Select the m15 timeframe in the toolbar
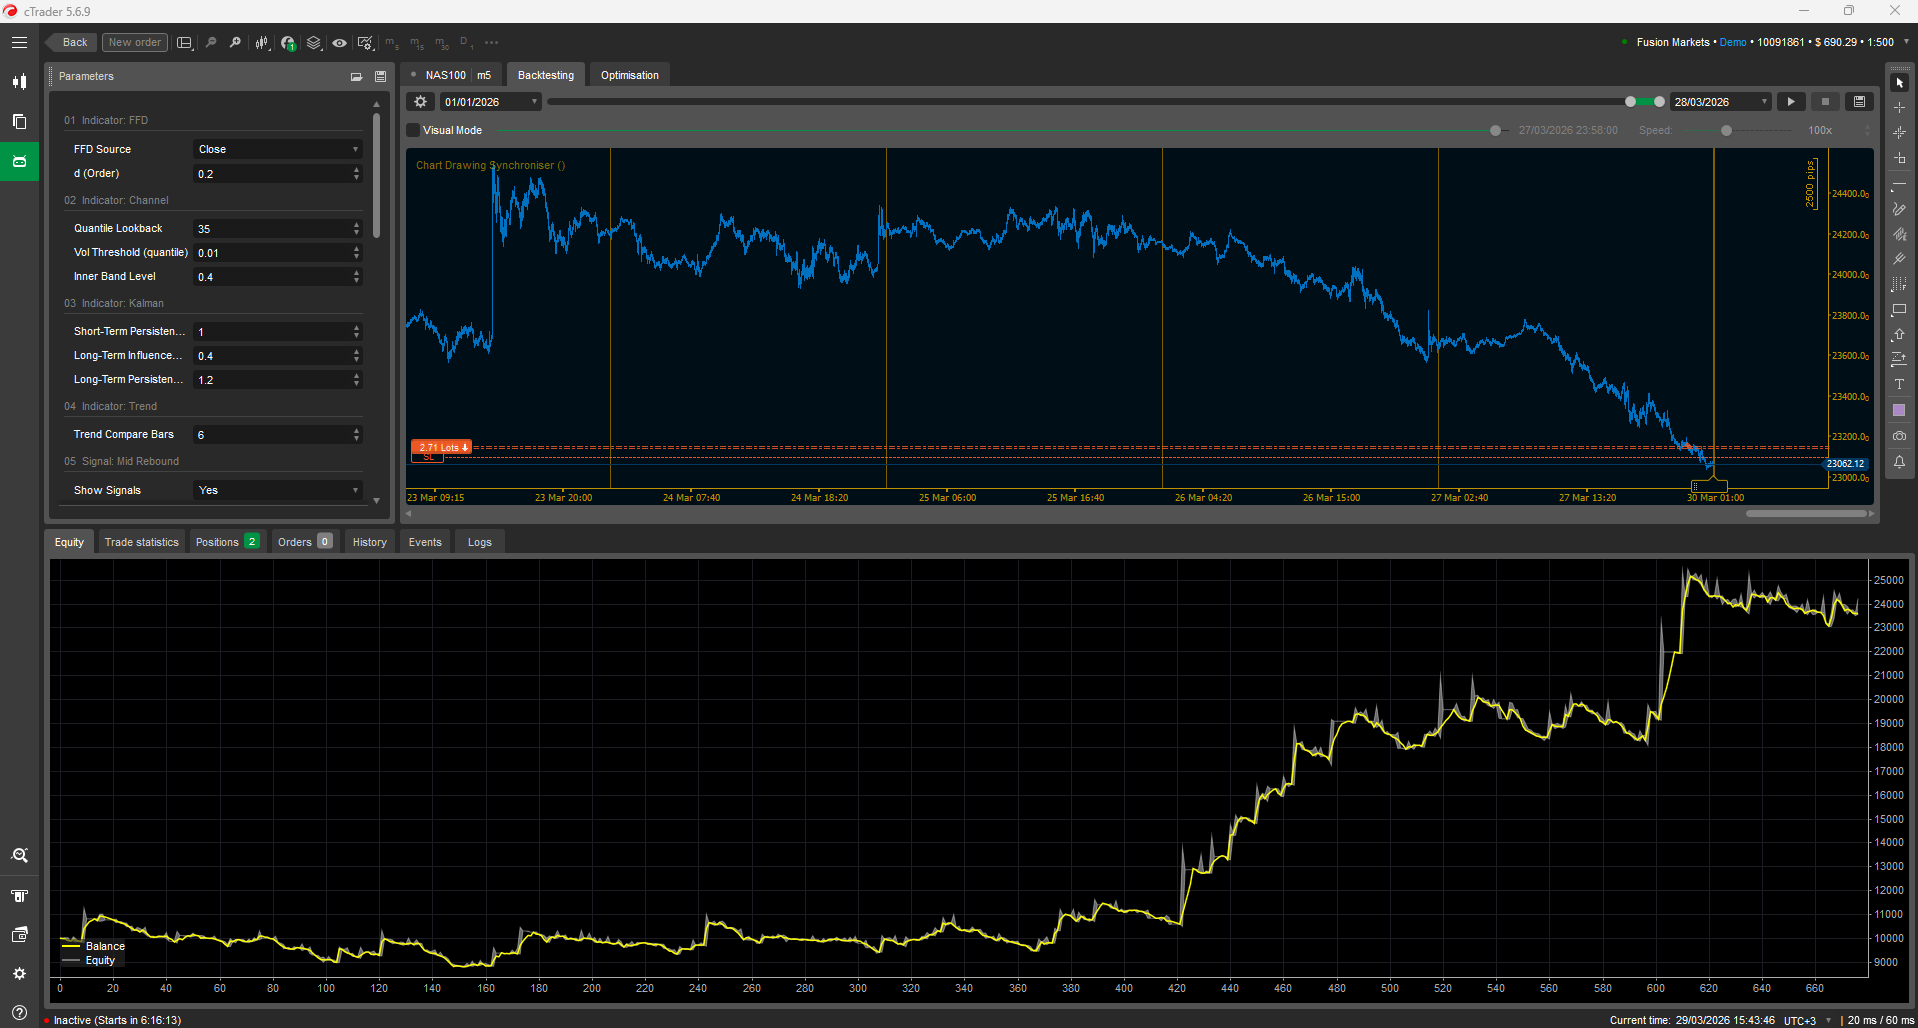This screenshot has width=1918, height=1028. coord(416,42)
